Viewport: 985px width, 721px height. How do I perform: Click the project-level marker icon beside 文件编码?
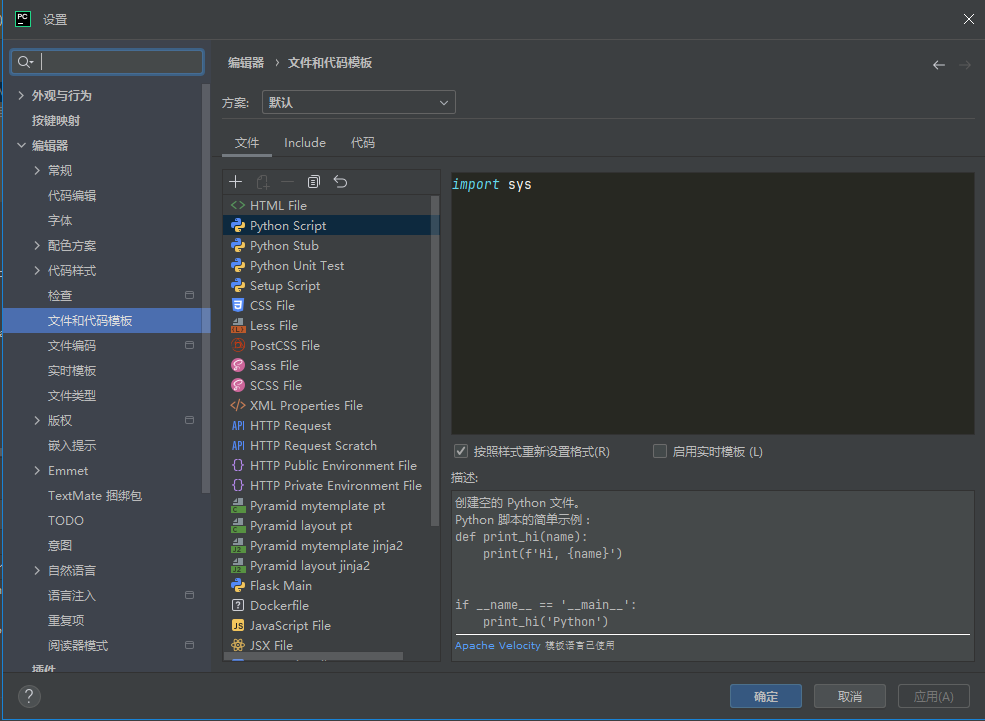[189, 345]
